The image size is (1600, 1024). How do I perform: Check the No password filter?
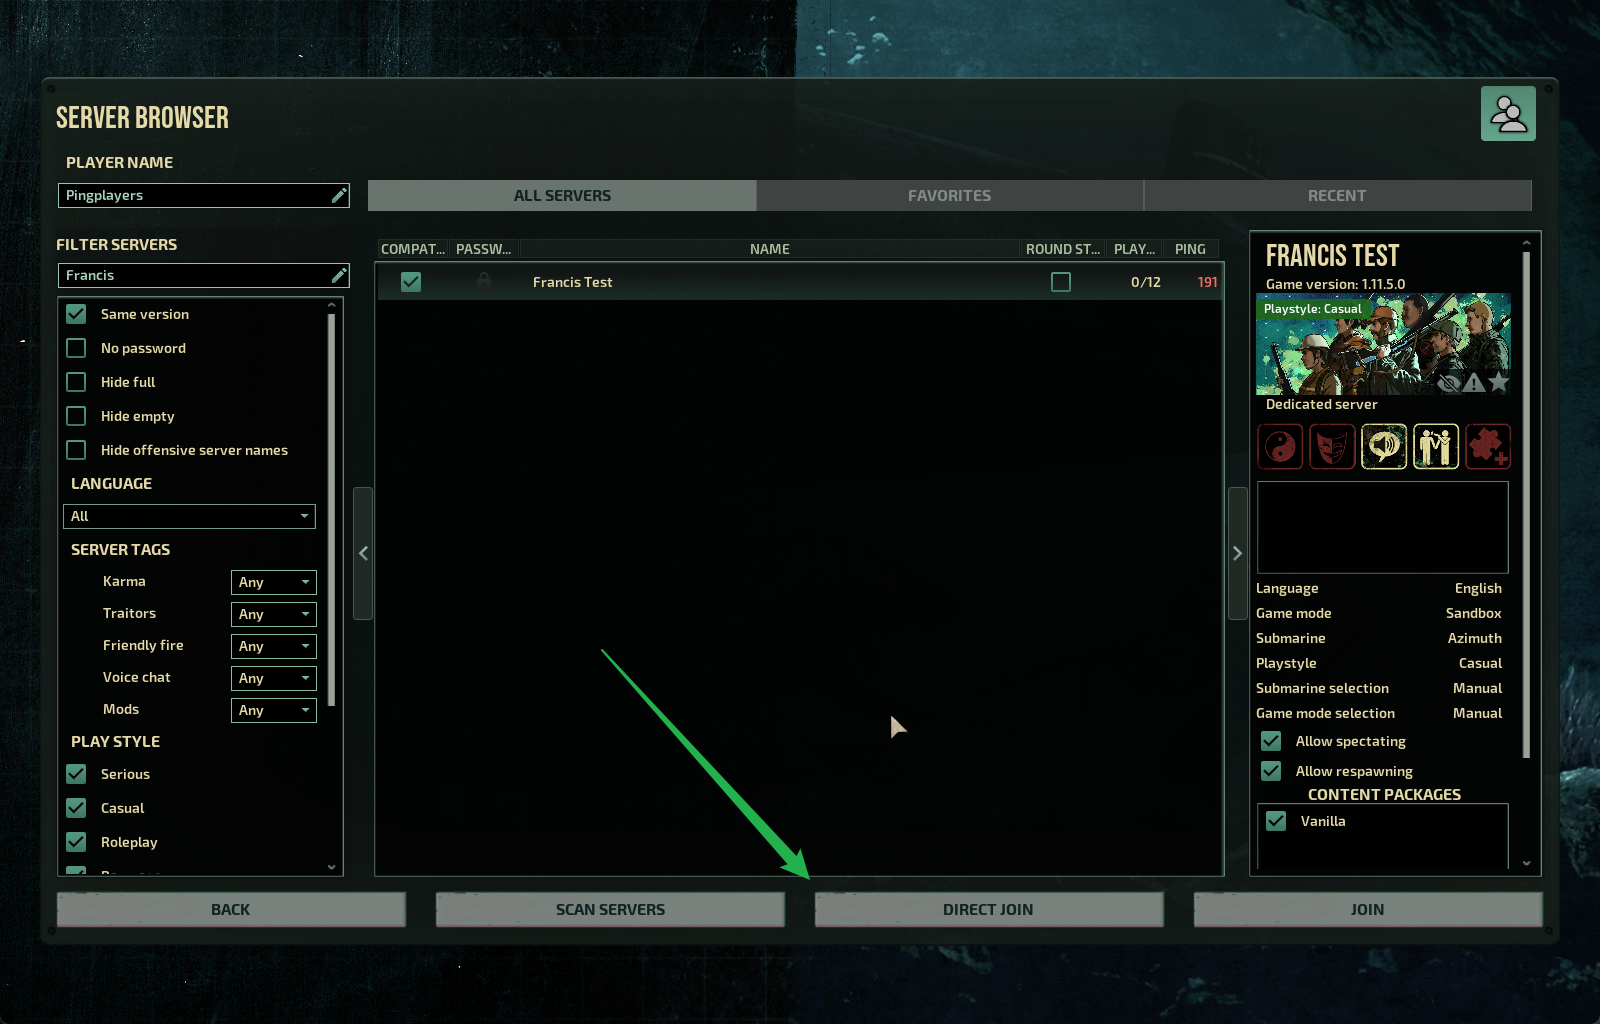[76, 348]
